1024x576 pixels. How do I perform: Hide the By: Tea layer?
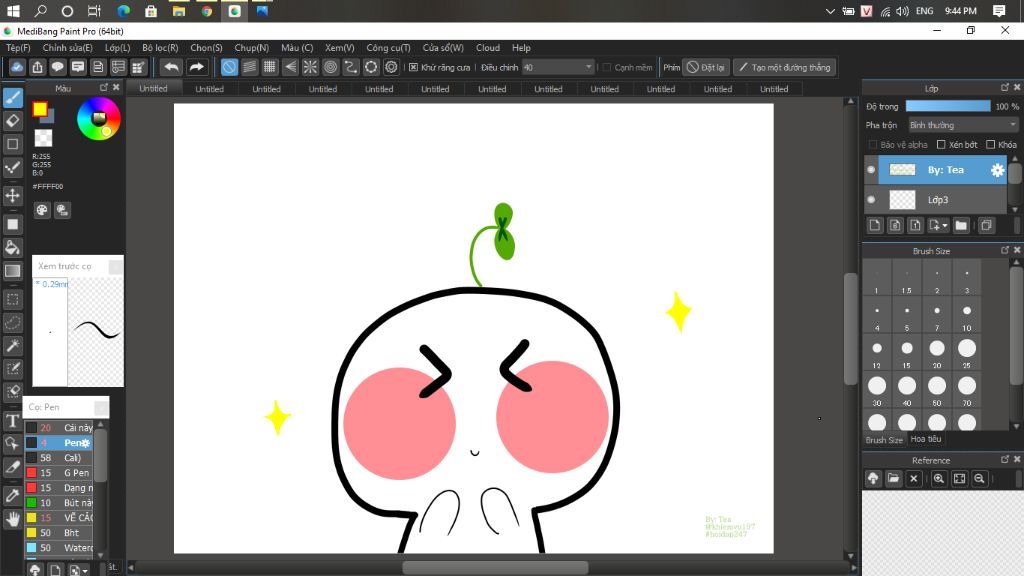(x=871, y=170)
